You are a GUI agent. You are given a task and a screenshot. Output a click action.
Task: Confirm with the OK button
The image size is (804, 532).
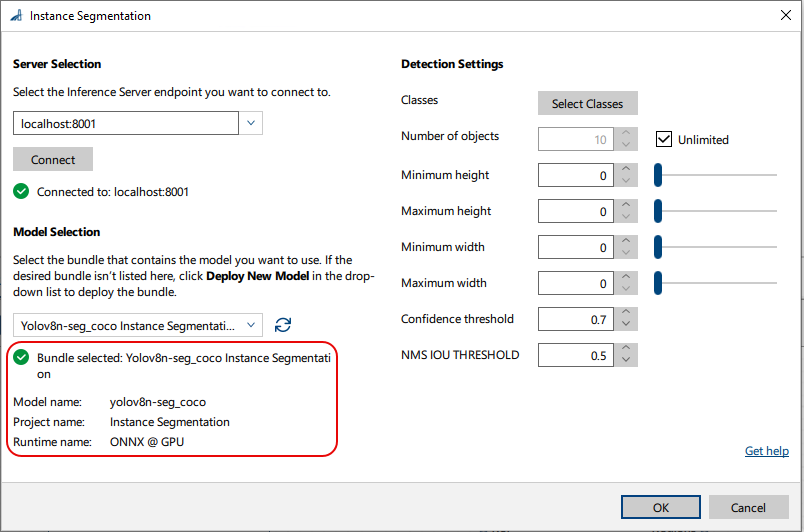pyautogui.click(x=660, y=507)
